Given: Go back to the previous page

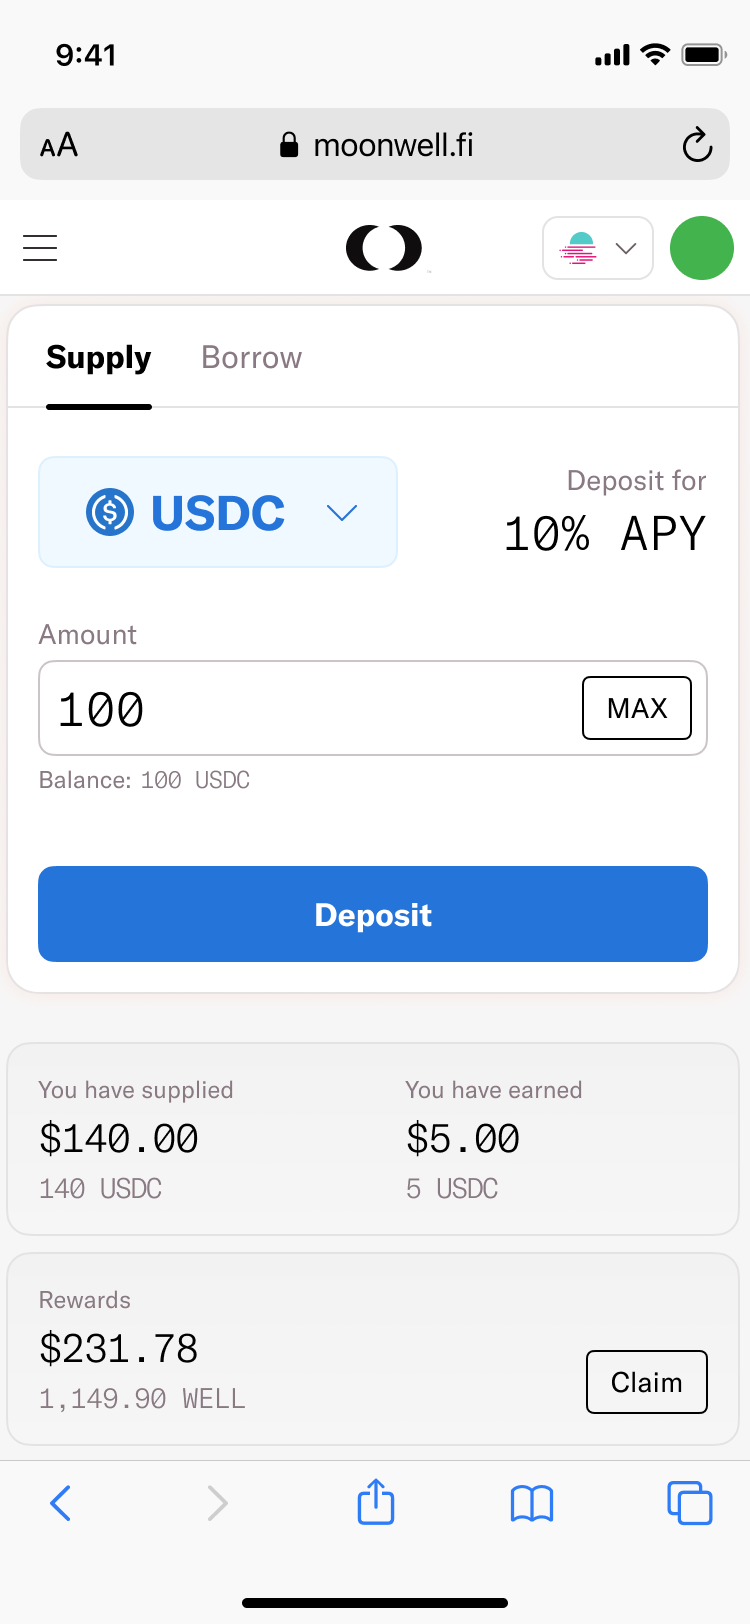Looking at the screenshot, I should (x=61, y=1503).
